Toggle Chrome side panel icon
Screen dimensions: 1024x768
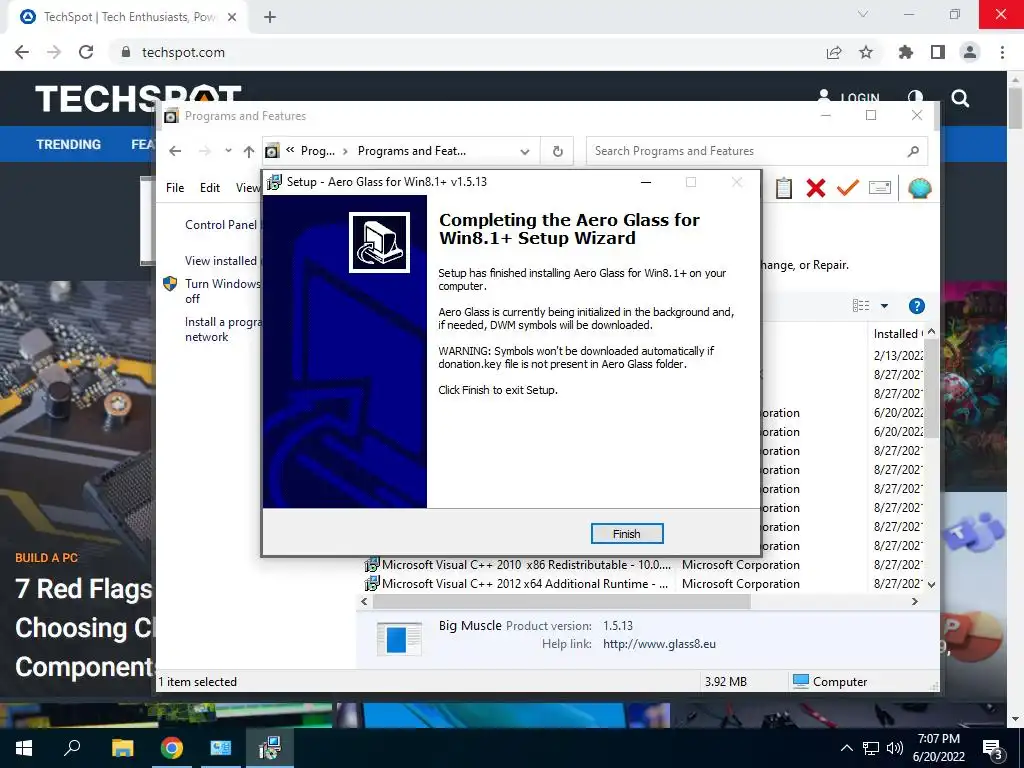point(938,52)
